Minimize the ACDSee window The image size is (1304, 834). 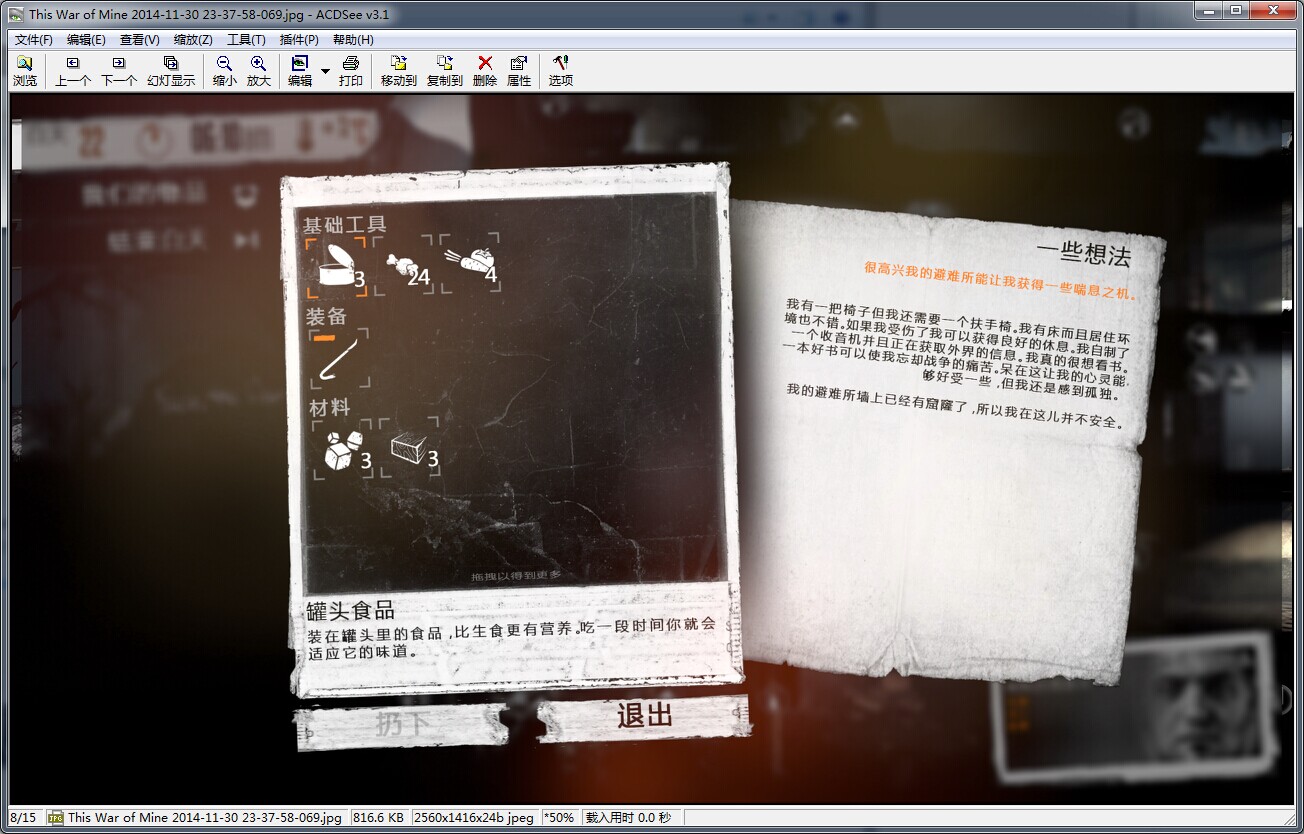[x=1208, y=10]
